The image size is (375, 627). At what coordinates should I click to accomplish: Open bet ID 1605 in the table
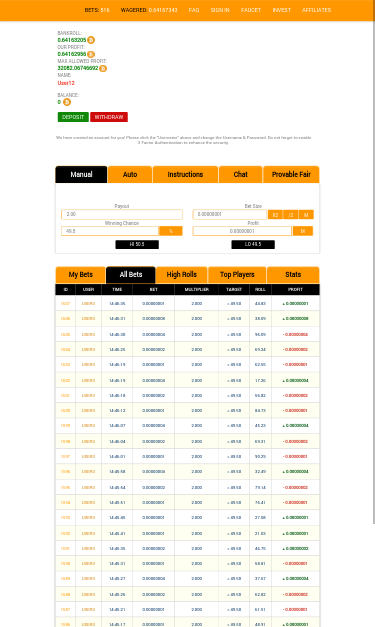coord(65,334)
